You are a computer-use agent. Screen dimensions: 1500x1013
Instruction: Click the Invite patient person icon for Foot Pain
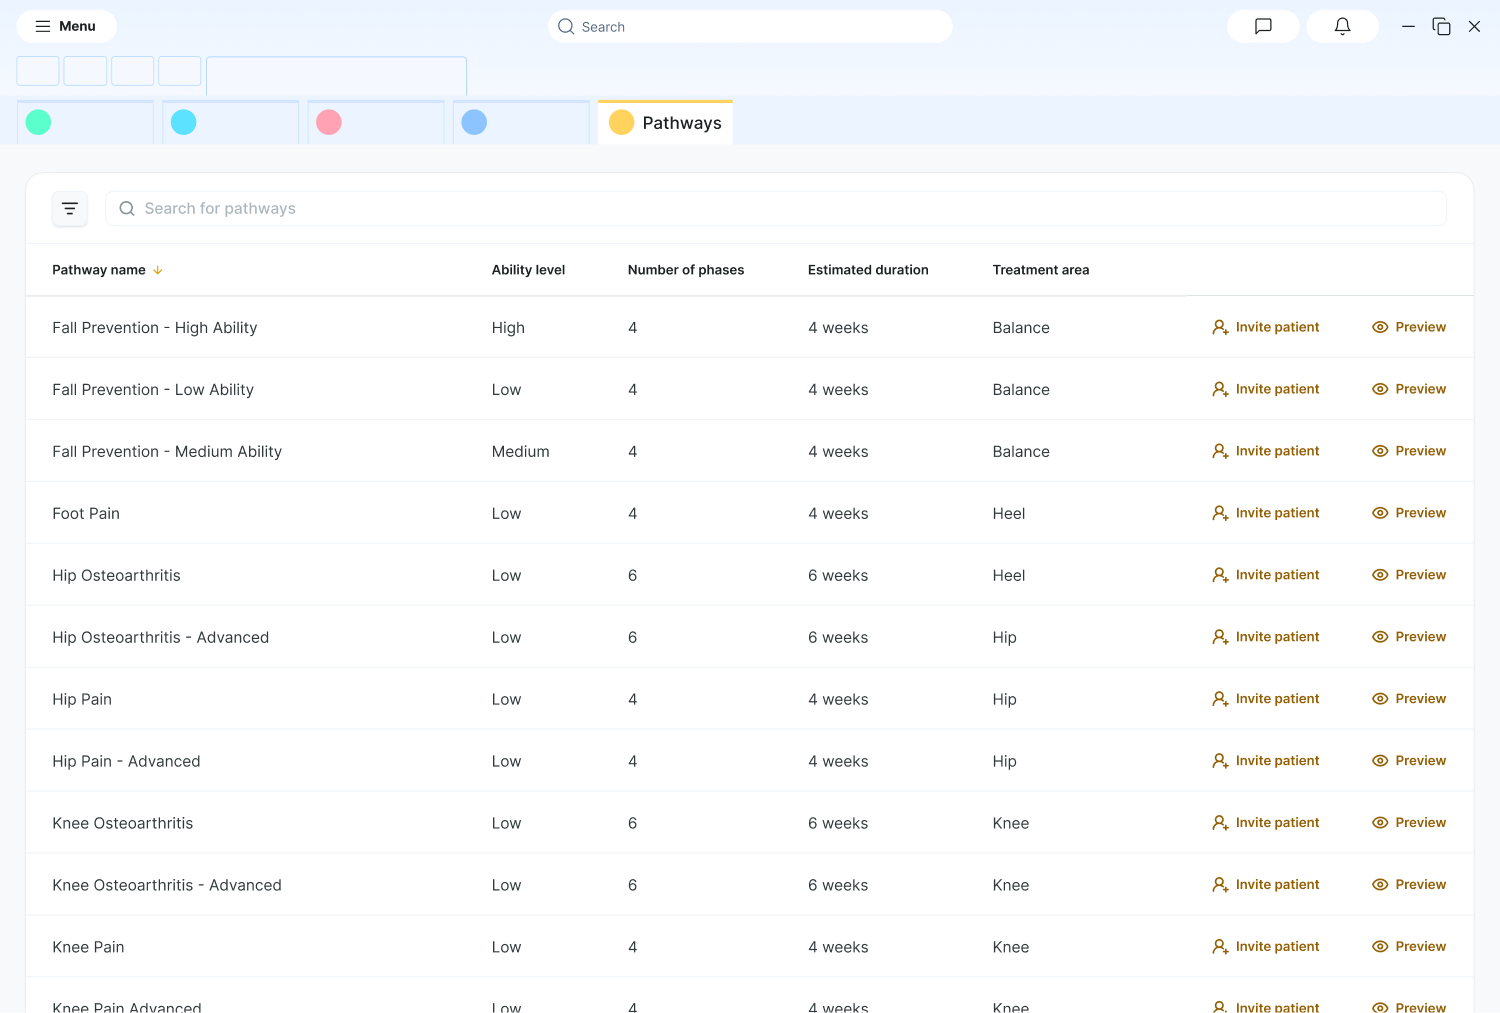tap(1220, 513)
